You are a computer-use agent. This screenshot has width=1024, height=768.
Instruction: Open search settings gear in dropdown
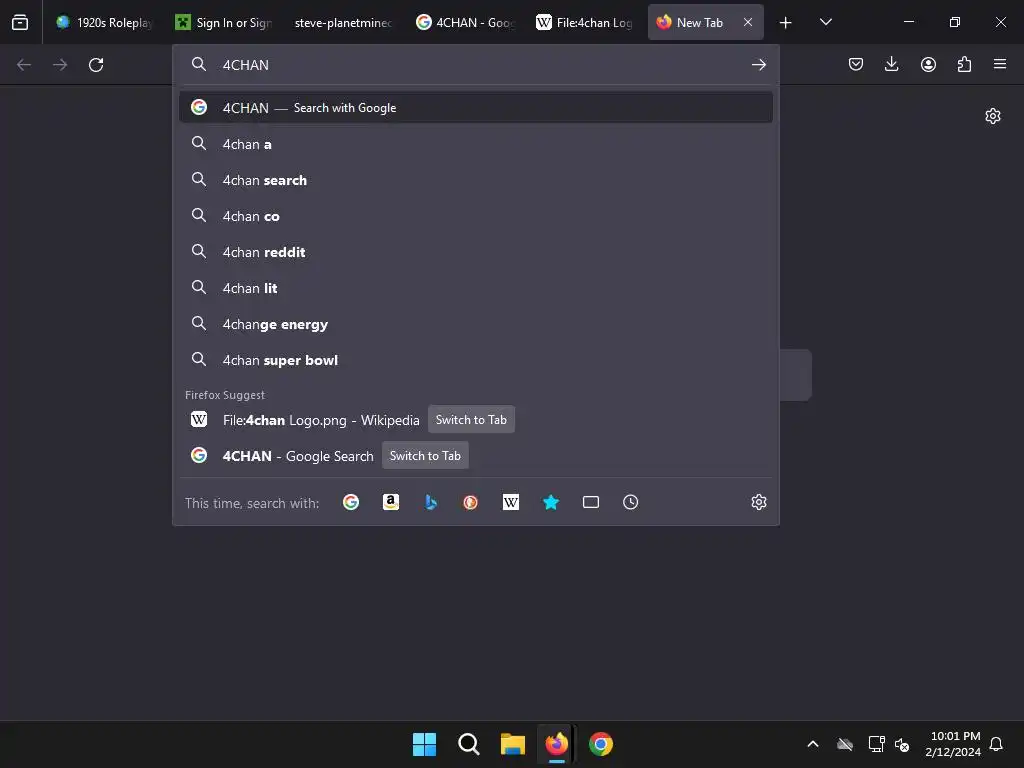click(x=758, y=502)
